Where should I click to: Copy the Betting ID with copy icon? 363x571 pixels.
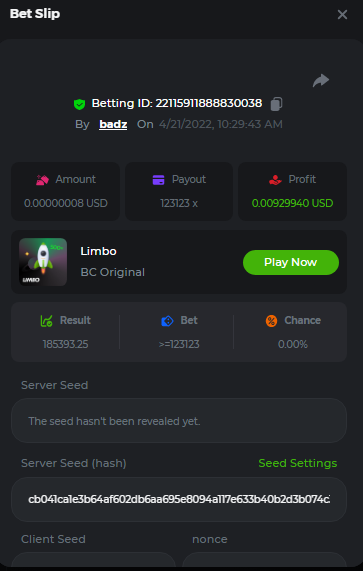(276, 104)
